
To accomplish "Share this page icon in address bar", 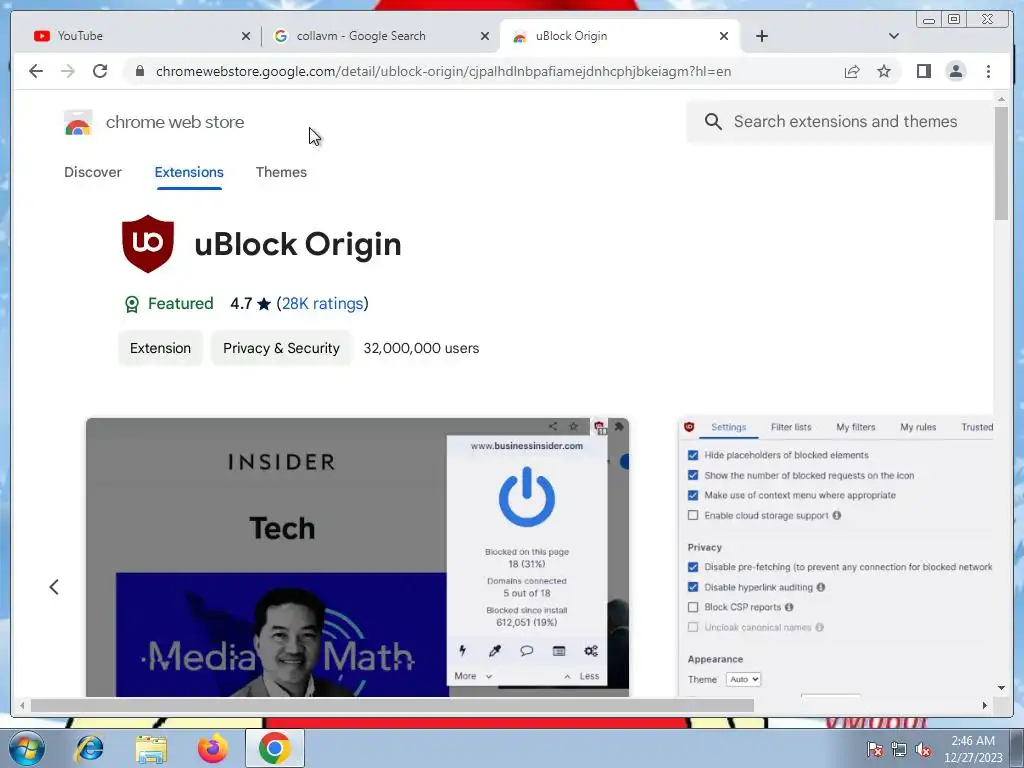I will click(x=852, y=71).
